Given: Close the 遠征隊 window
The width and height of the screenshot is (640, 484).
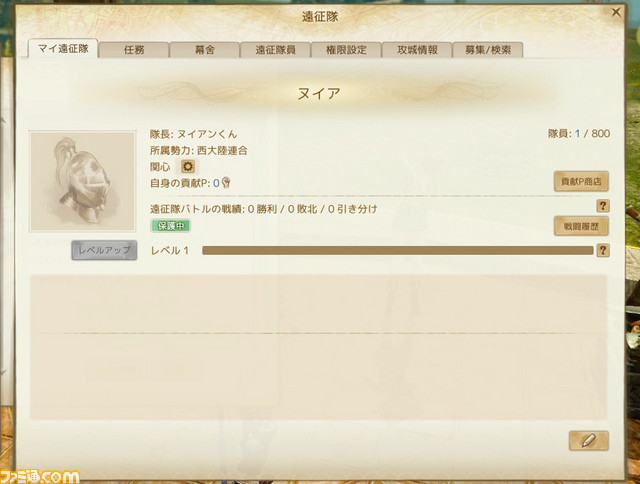Looking at the screenshot, I should point(616,13).
